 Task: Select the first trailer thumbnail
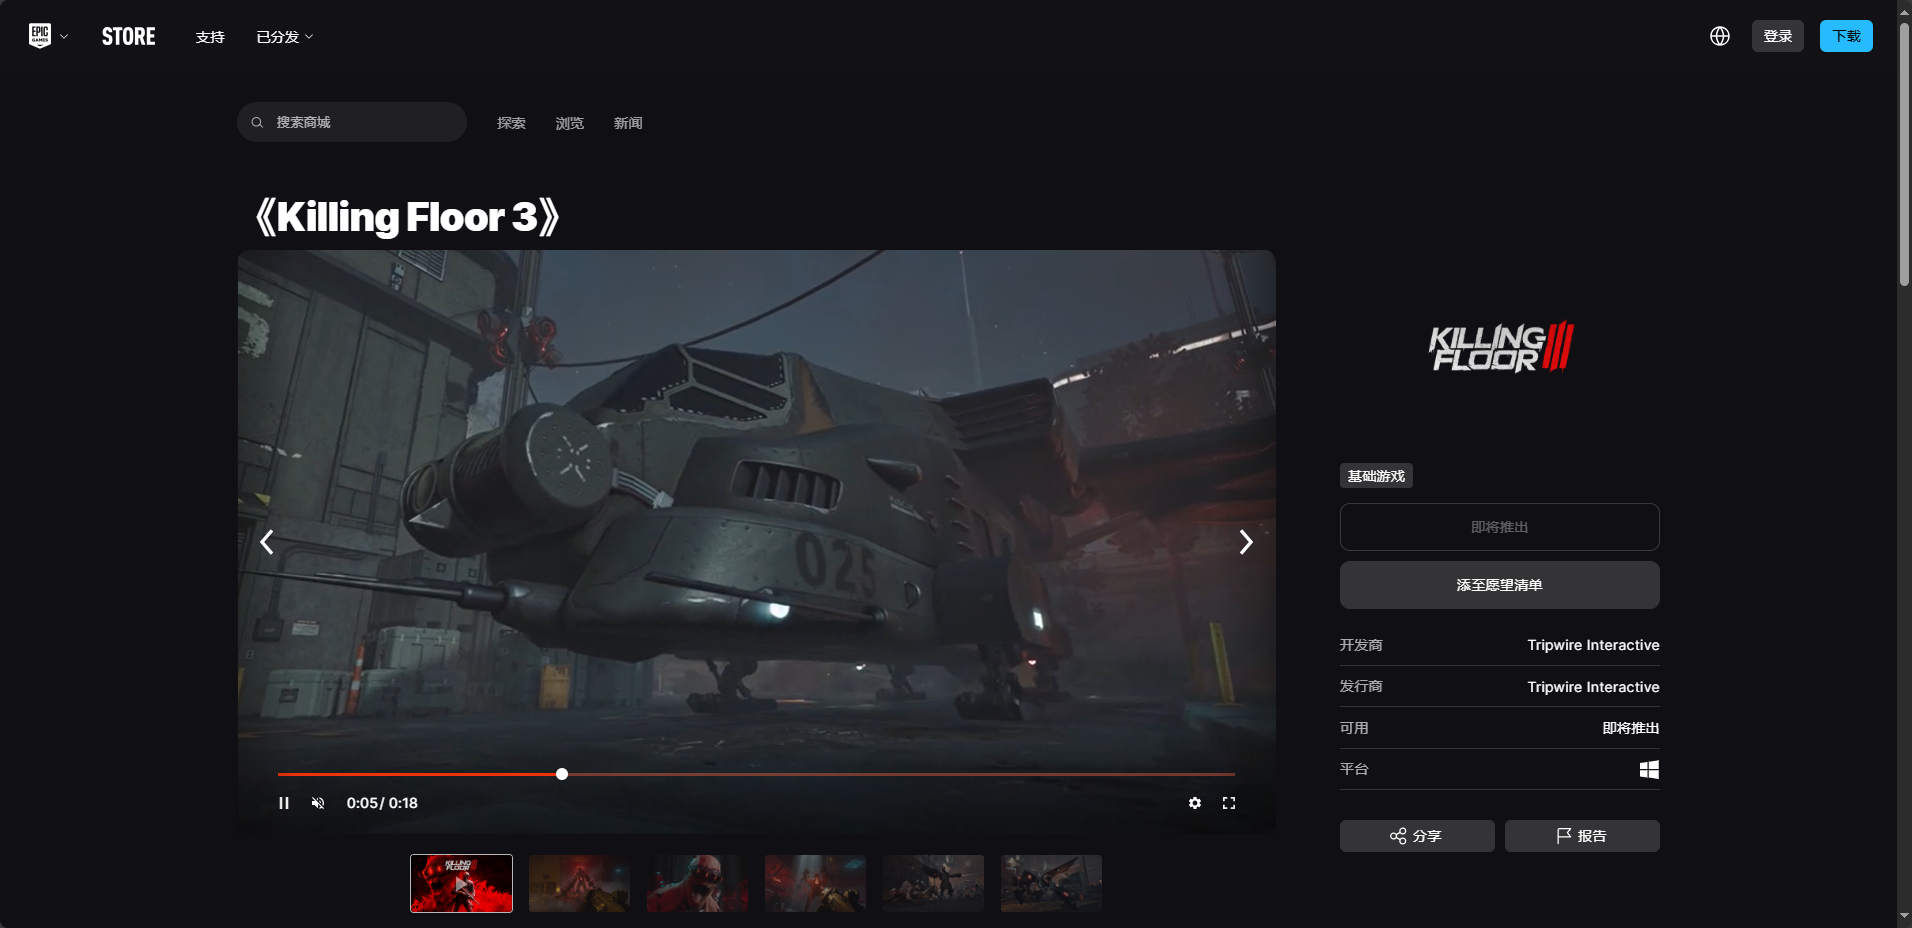[461, 883]
